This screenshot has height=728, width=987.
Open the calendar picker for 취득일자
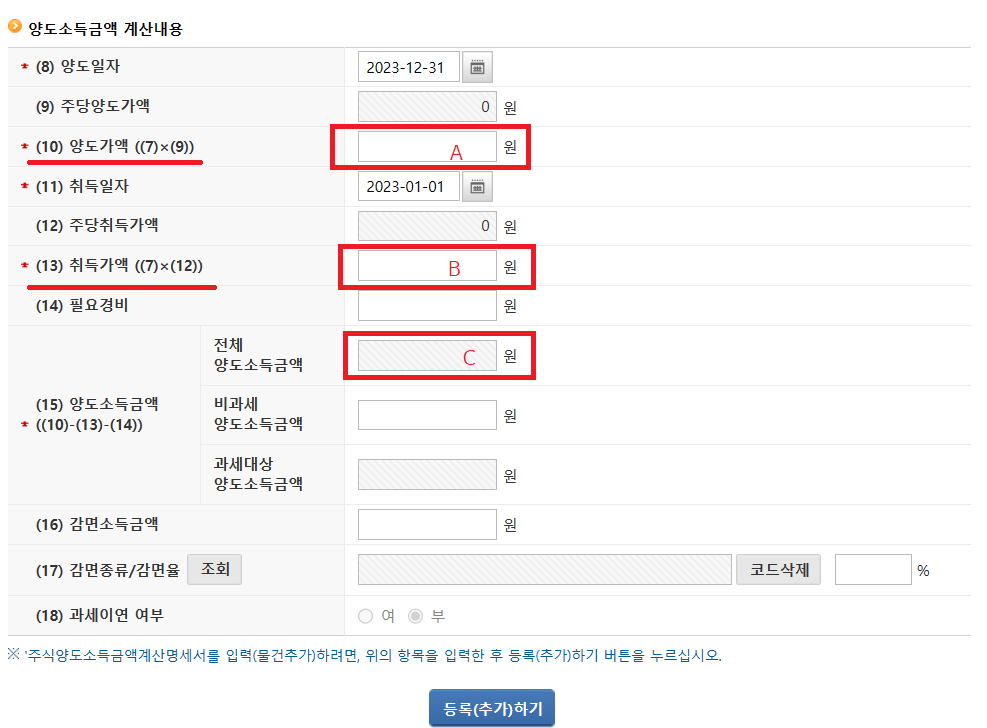coord(477,186)
